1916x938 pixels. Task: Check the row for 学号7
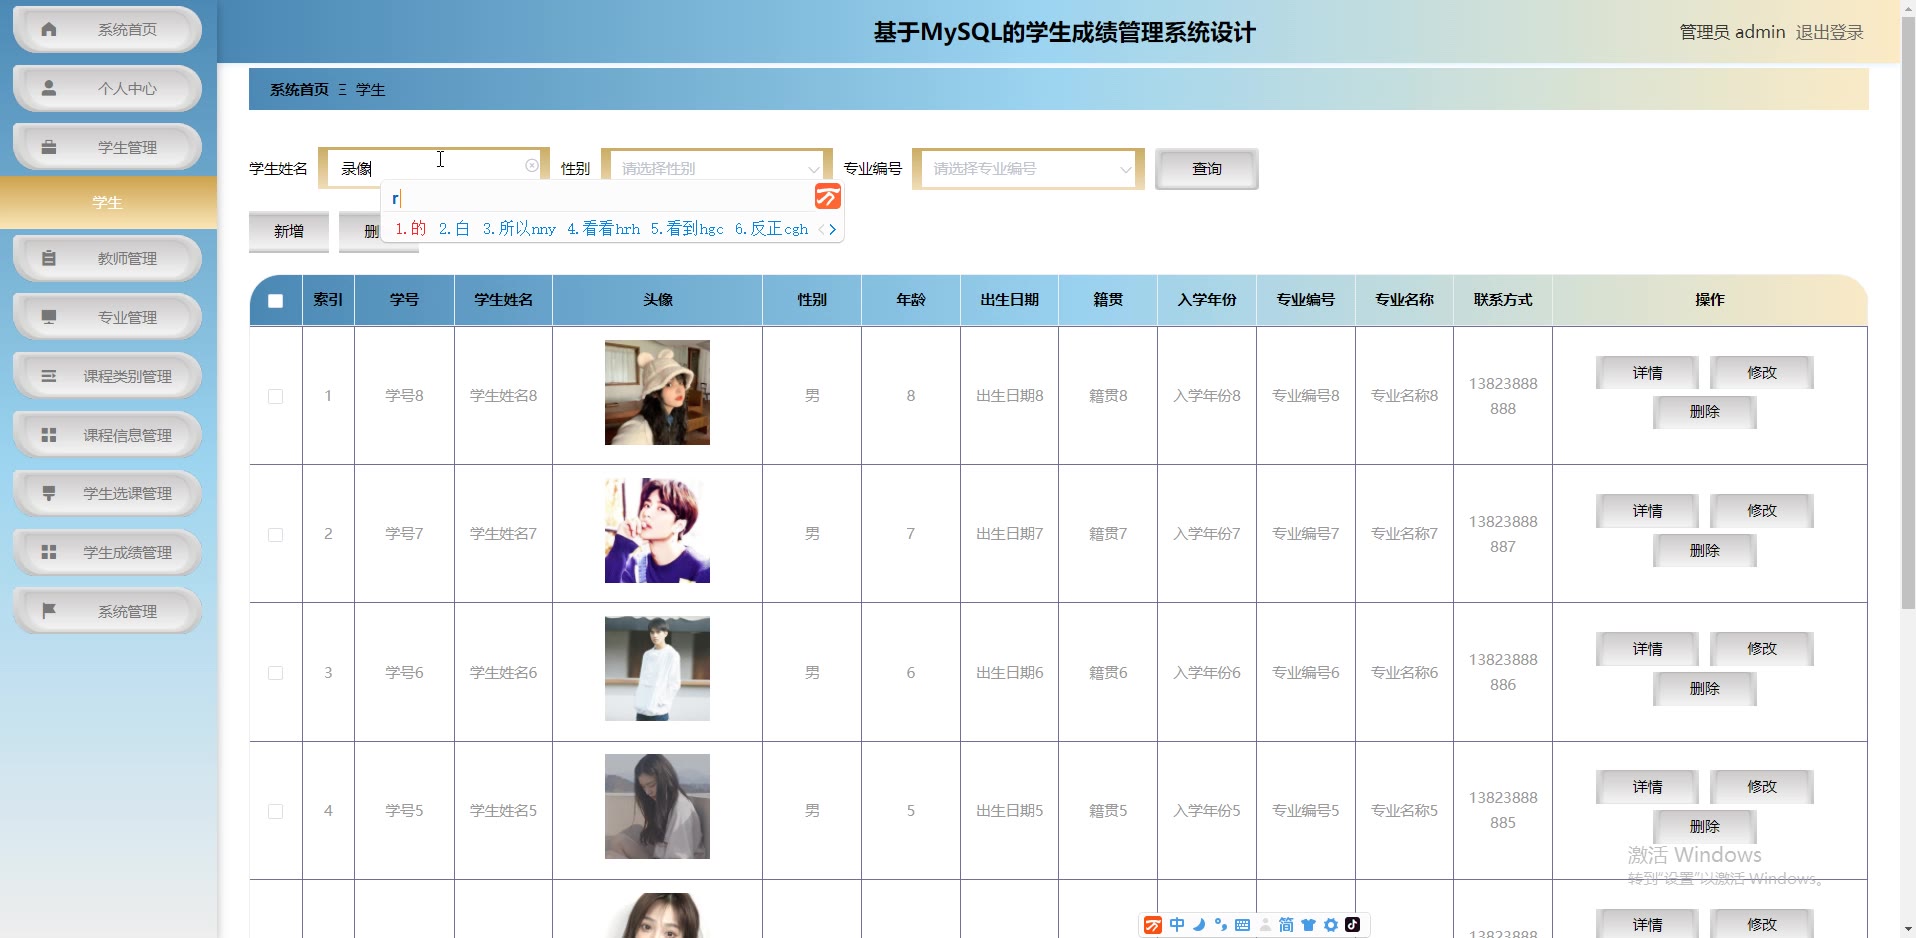click(275, 534)
